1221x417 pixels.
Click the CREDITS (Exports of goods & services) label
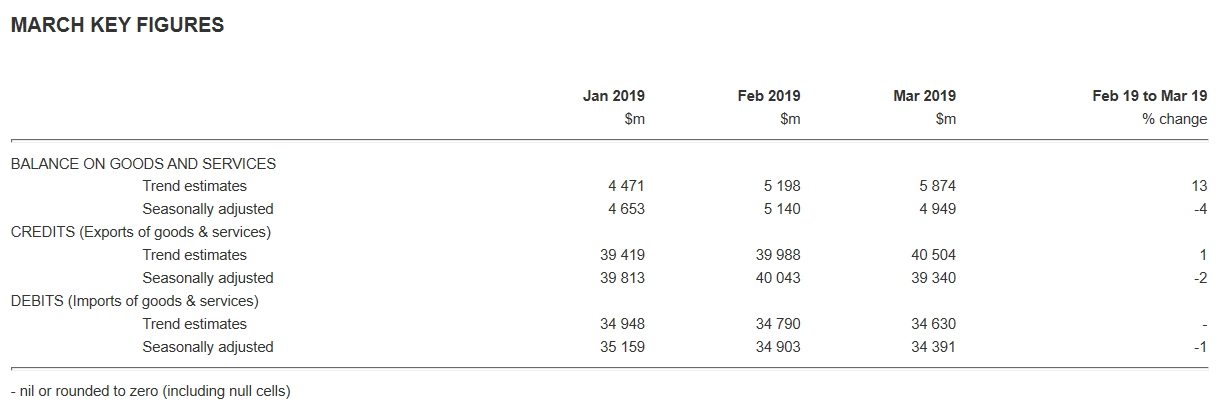click(141, 232)
